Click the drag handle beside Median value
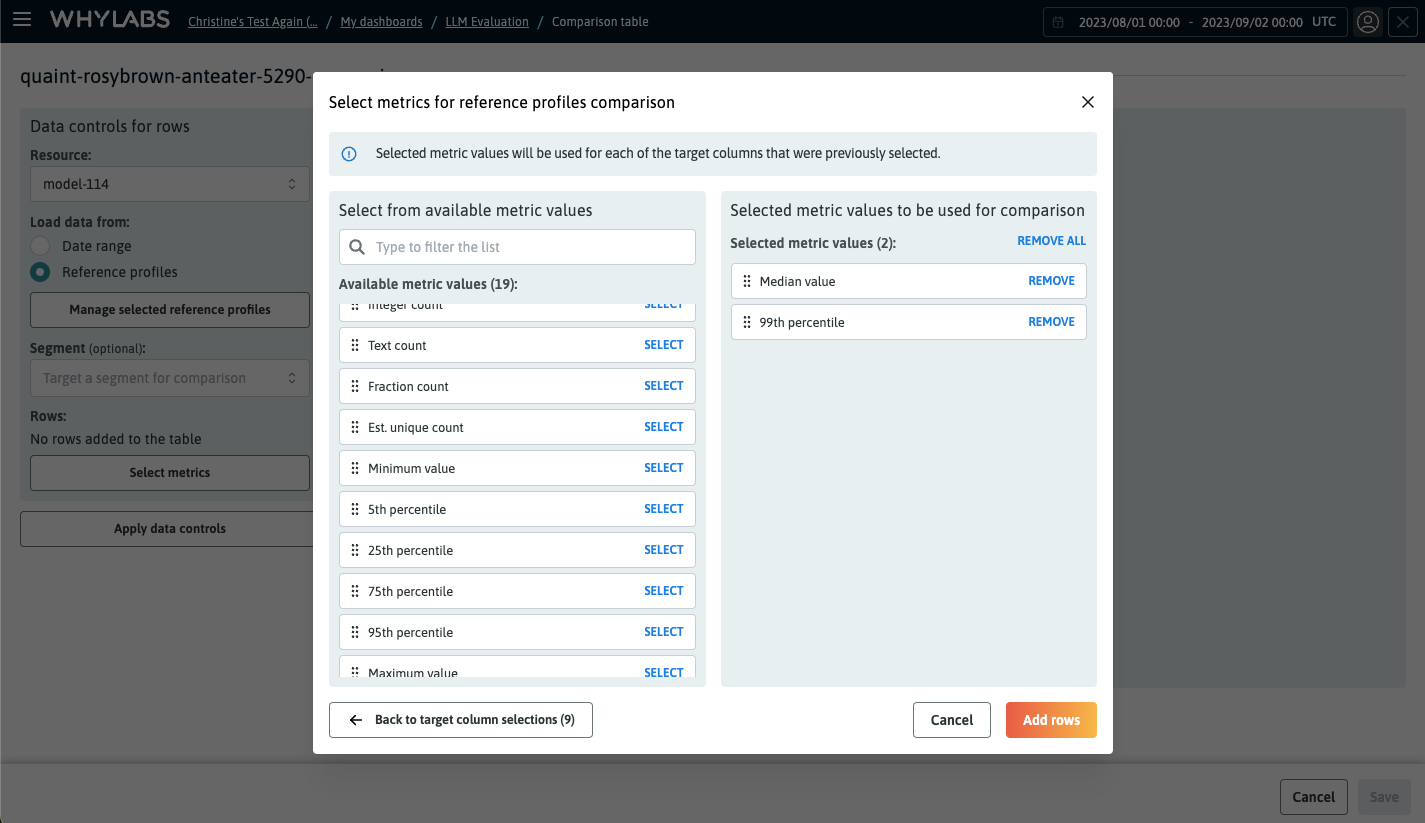 (746, 281)
